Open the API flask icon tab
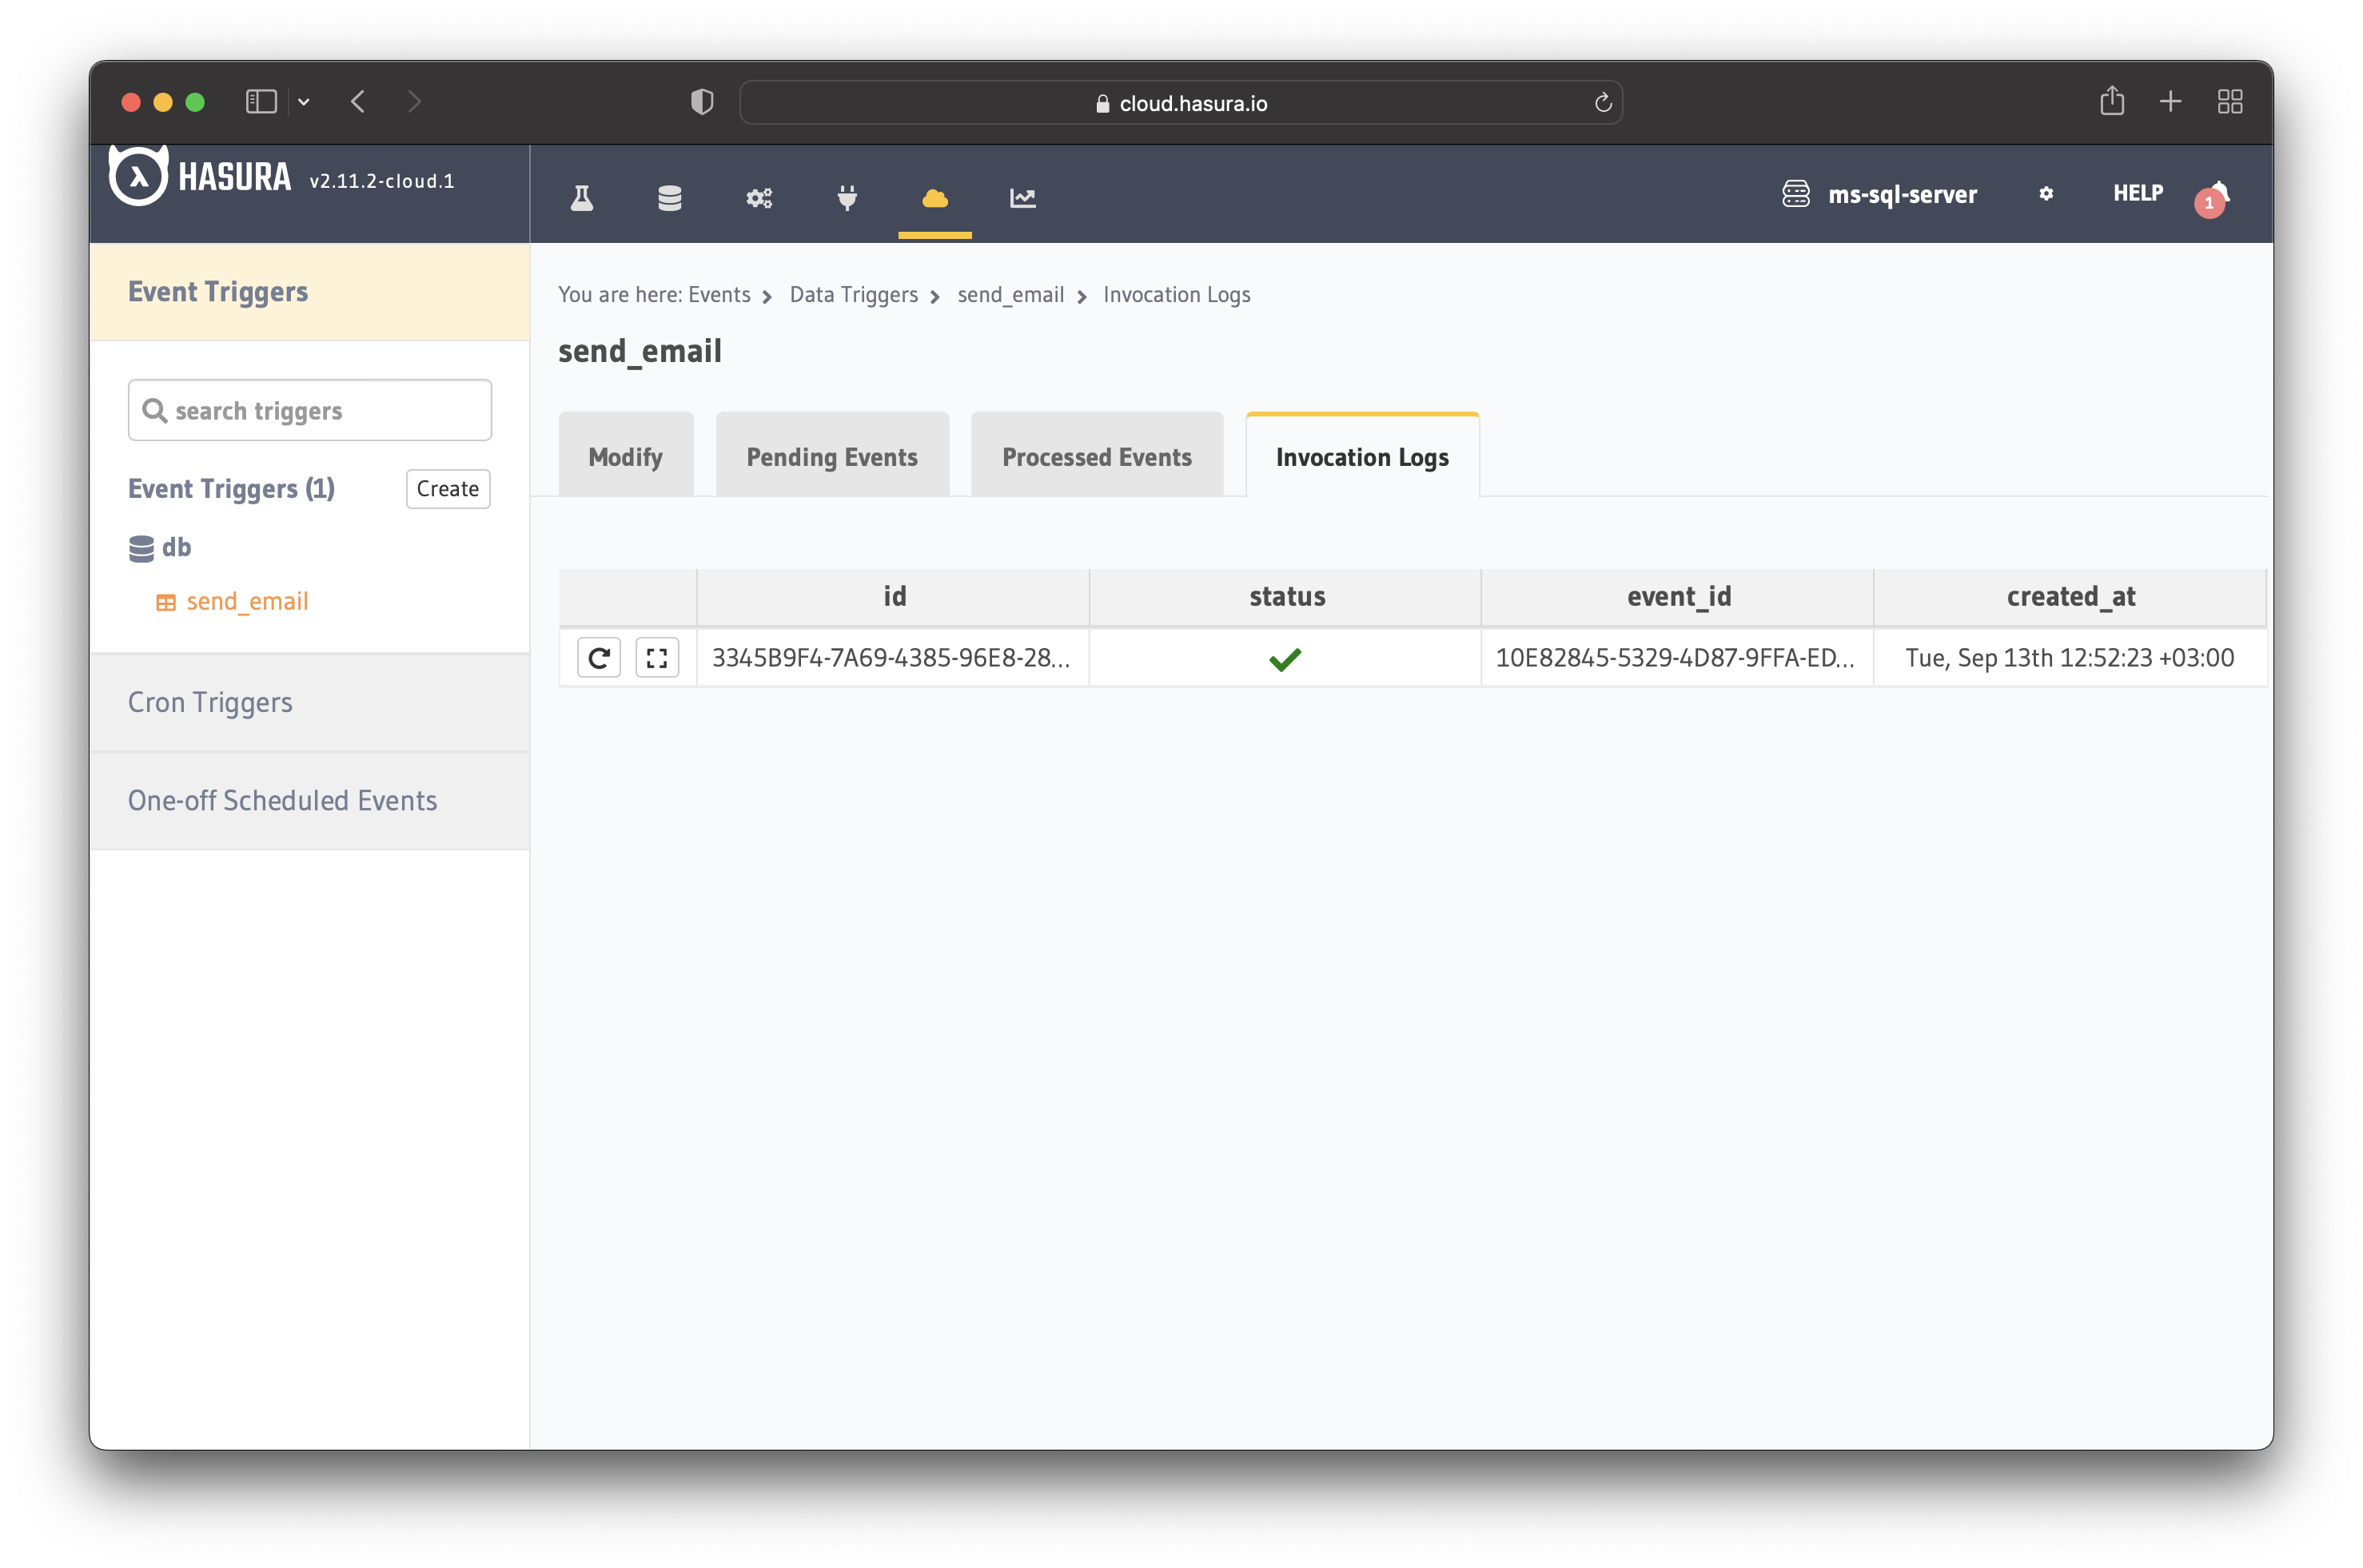 click(582, 197)
